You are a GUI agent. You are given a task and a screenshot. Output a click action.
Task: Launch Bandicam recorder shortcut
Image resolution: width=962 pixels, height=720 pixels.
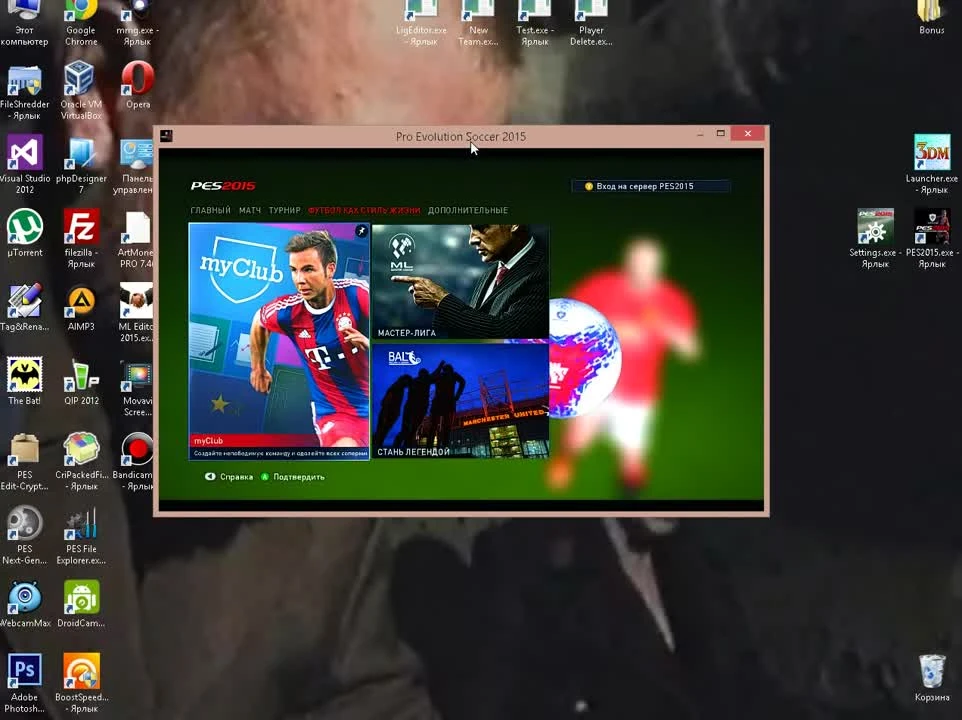[136, 461]
